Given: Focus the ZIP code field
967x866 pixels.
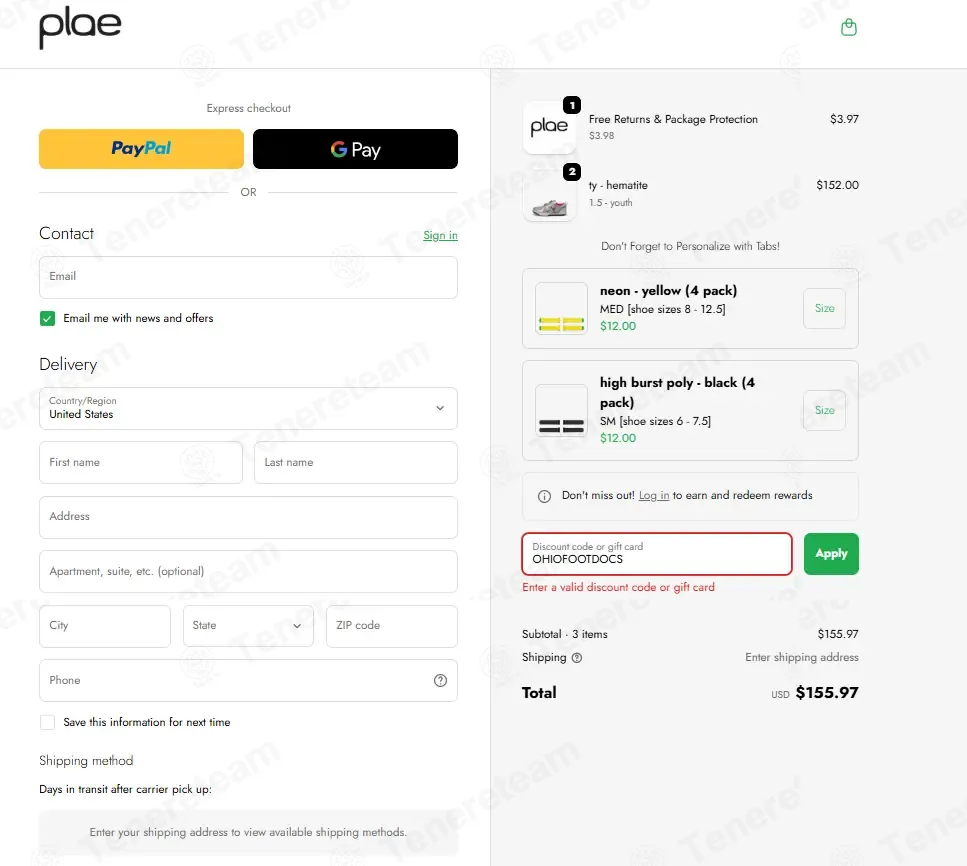Looking at the screenshot, I should click(392, 626).
